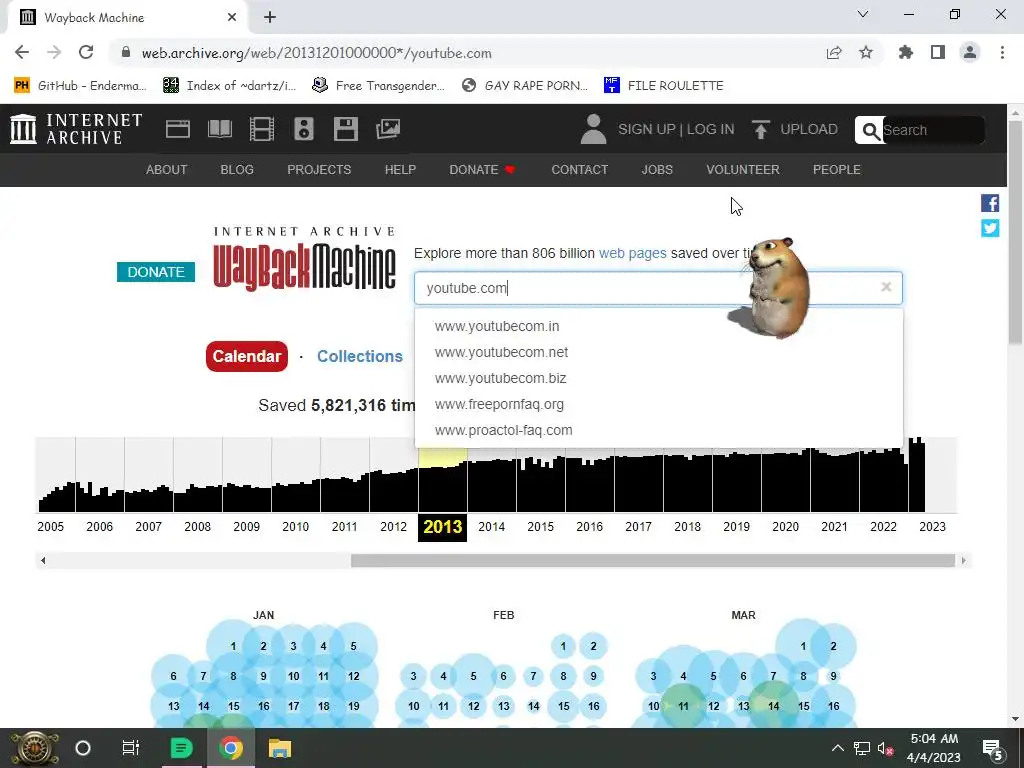Viewport: 1024px width, 768px height.
Task: Open the Internet Archive home logo
Action: click(76, 129)
